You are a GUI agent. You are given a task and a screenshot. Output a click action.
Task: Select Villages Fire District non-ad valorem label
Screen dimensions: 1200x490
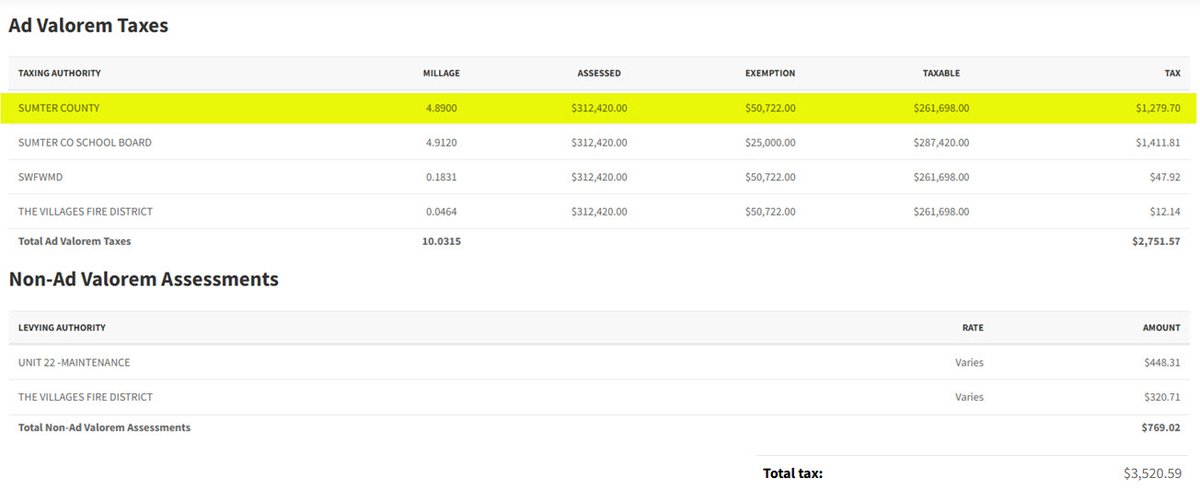[85, 397]
